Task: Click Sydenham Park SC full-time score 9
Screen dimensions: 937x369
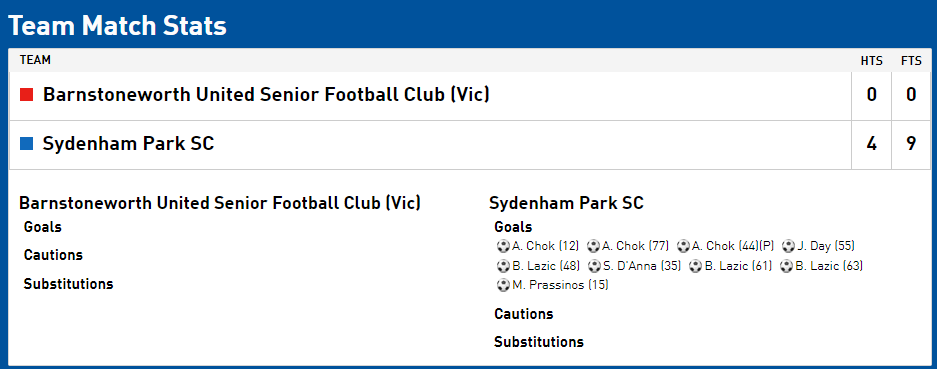Action: 911,144
